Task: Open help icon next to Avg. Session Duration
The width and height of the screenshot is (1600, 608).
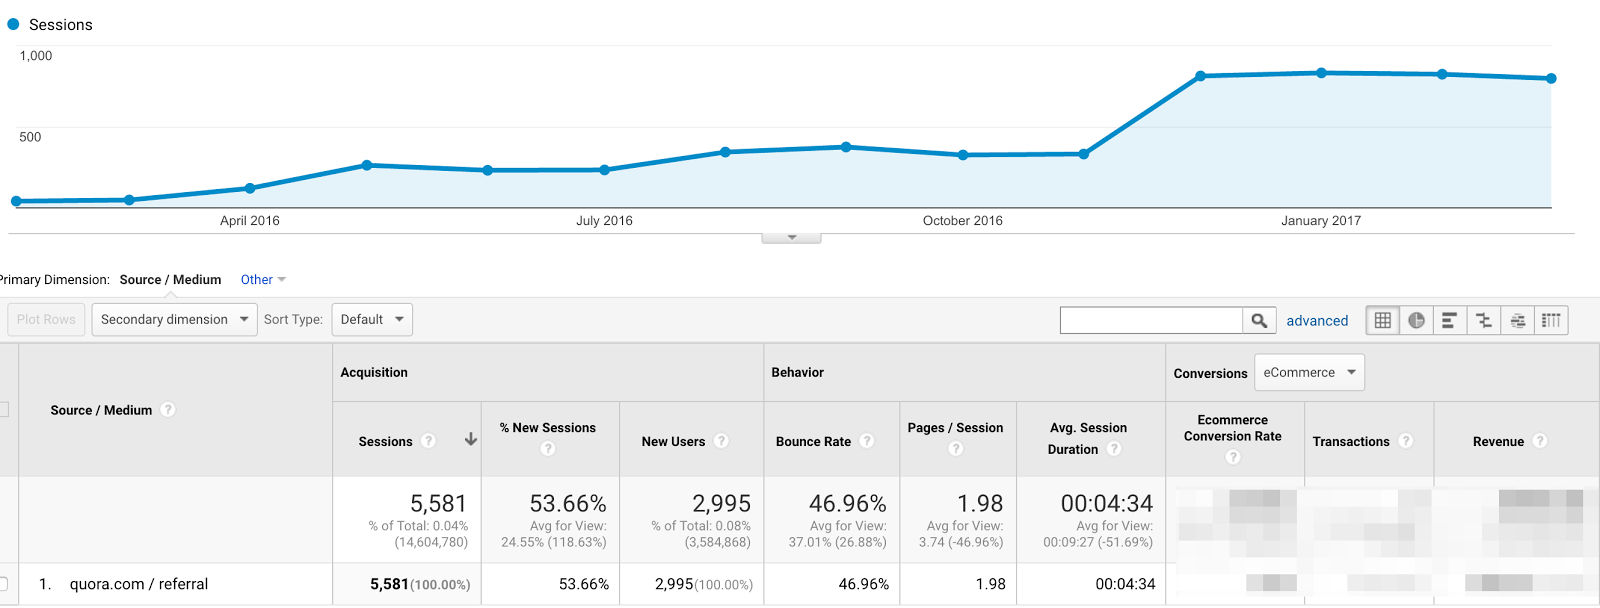Action: click(1114, 449)
